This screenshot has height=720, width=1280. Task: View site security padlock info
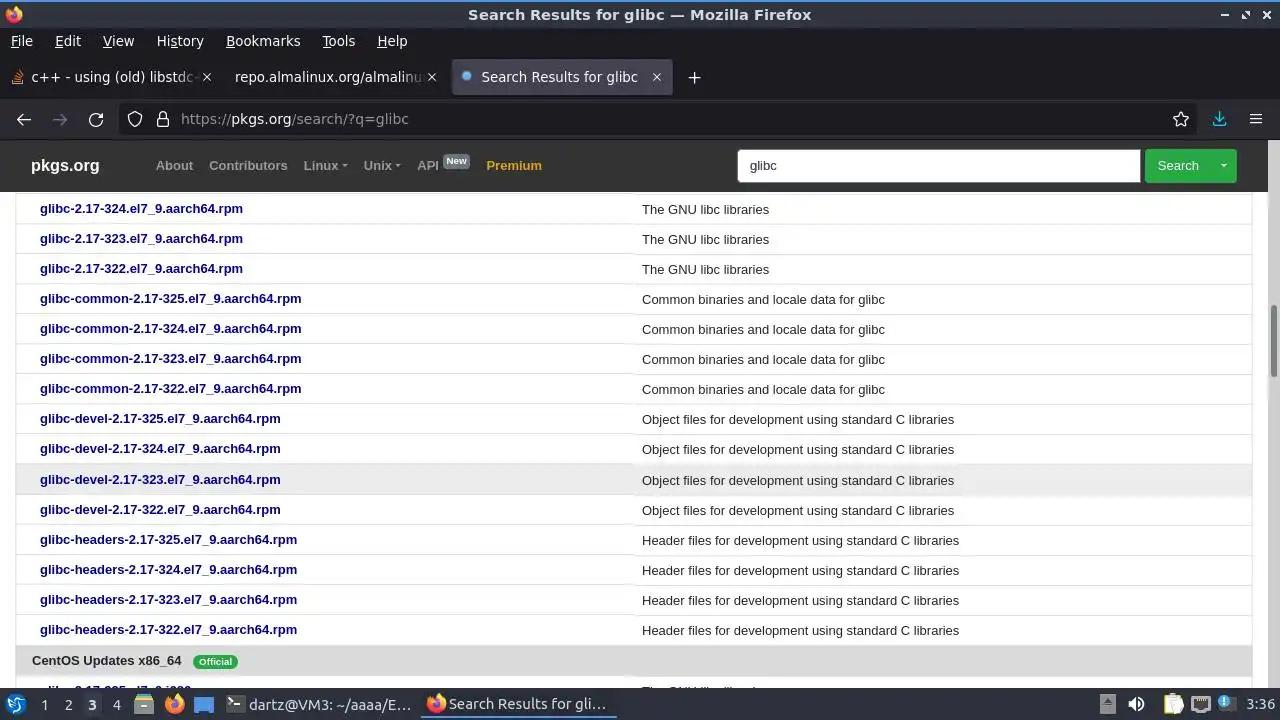pos(163,119)
